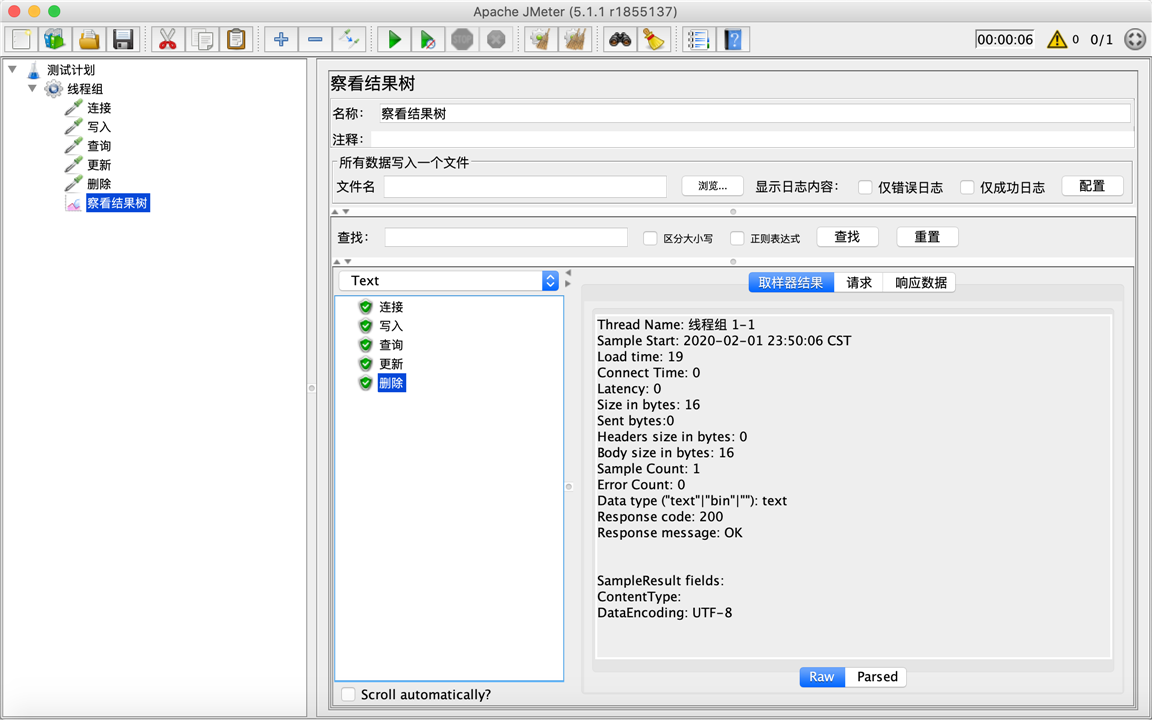Click the broom Reset Search icon

pyautogui.click(x=653, y=39)
